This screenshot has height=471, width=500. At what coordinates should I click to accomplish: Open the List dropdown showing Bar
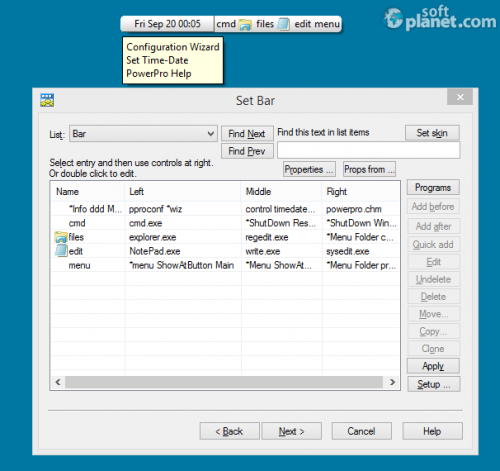click(143, 134)
